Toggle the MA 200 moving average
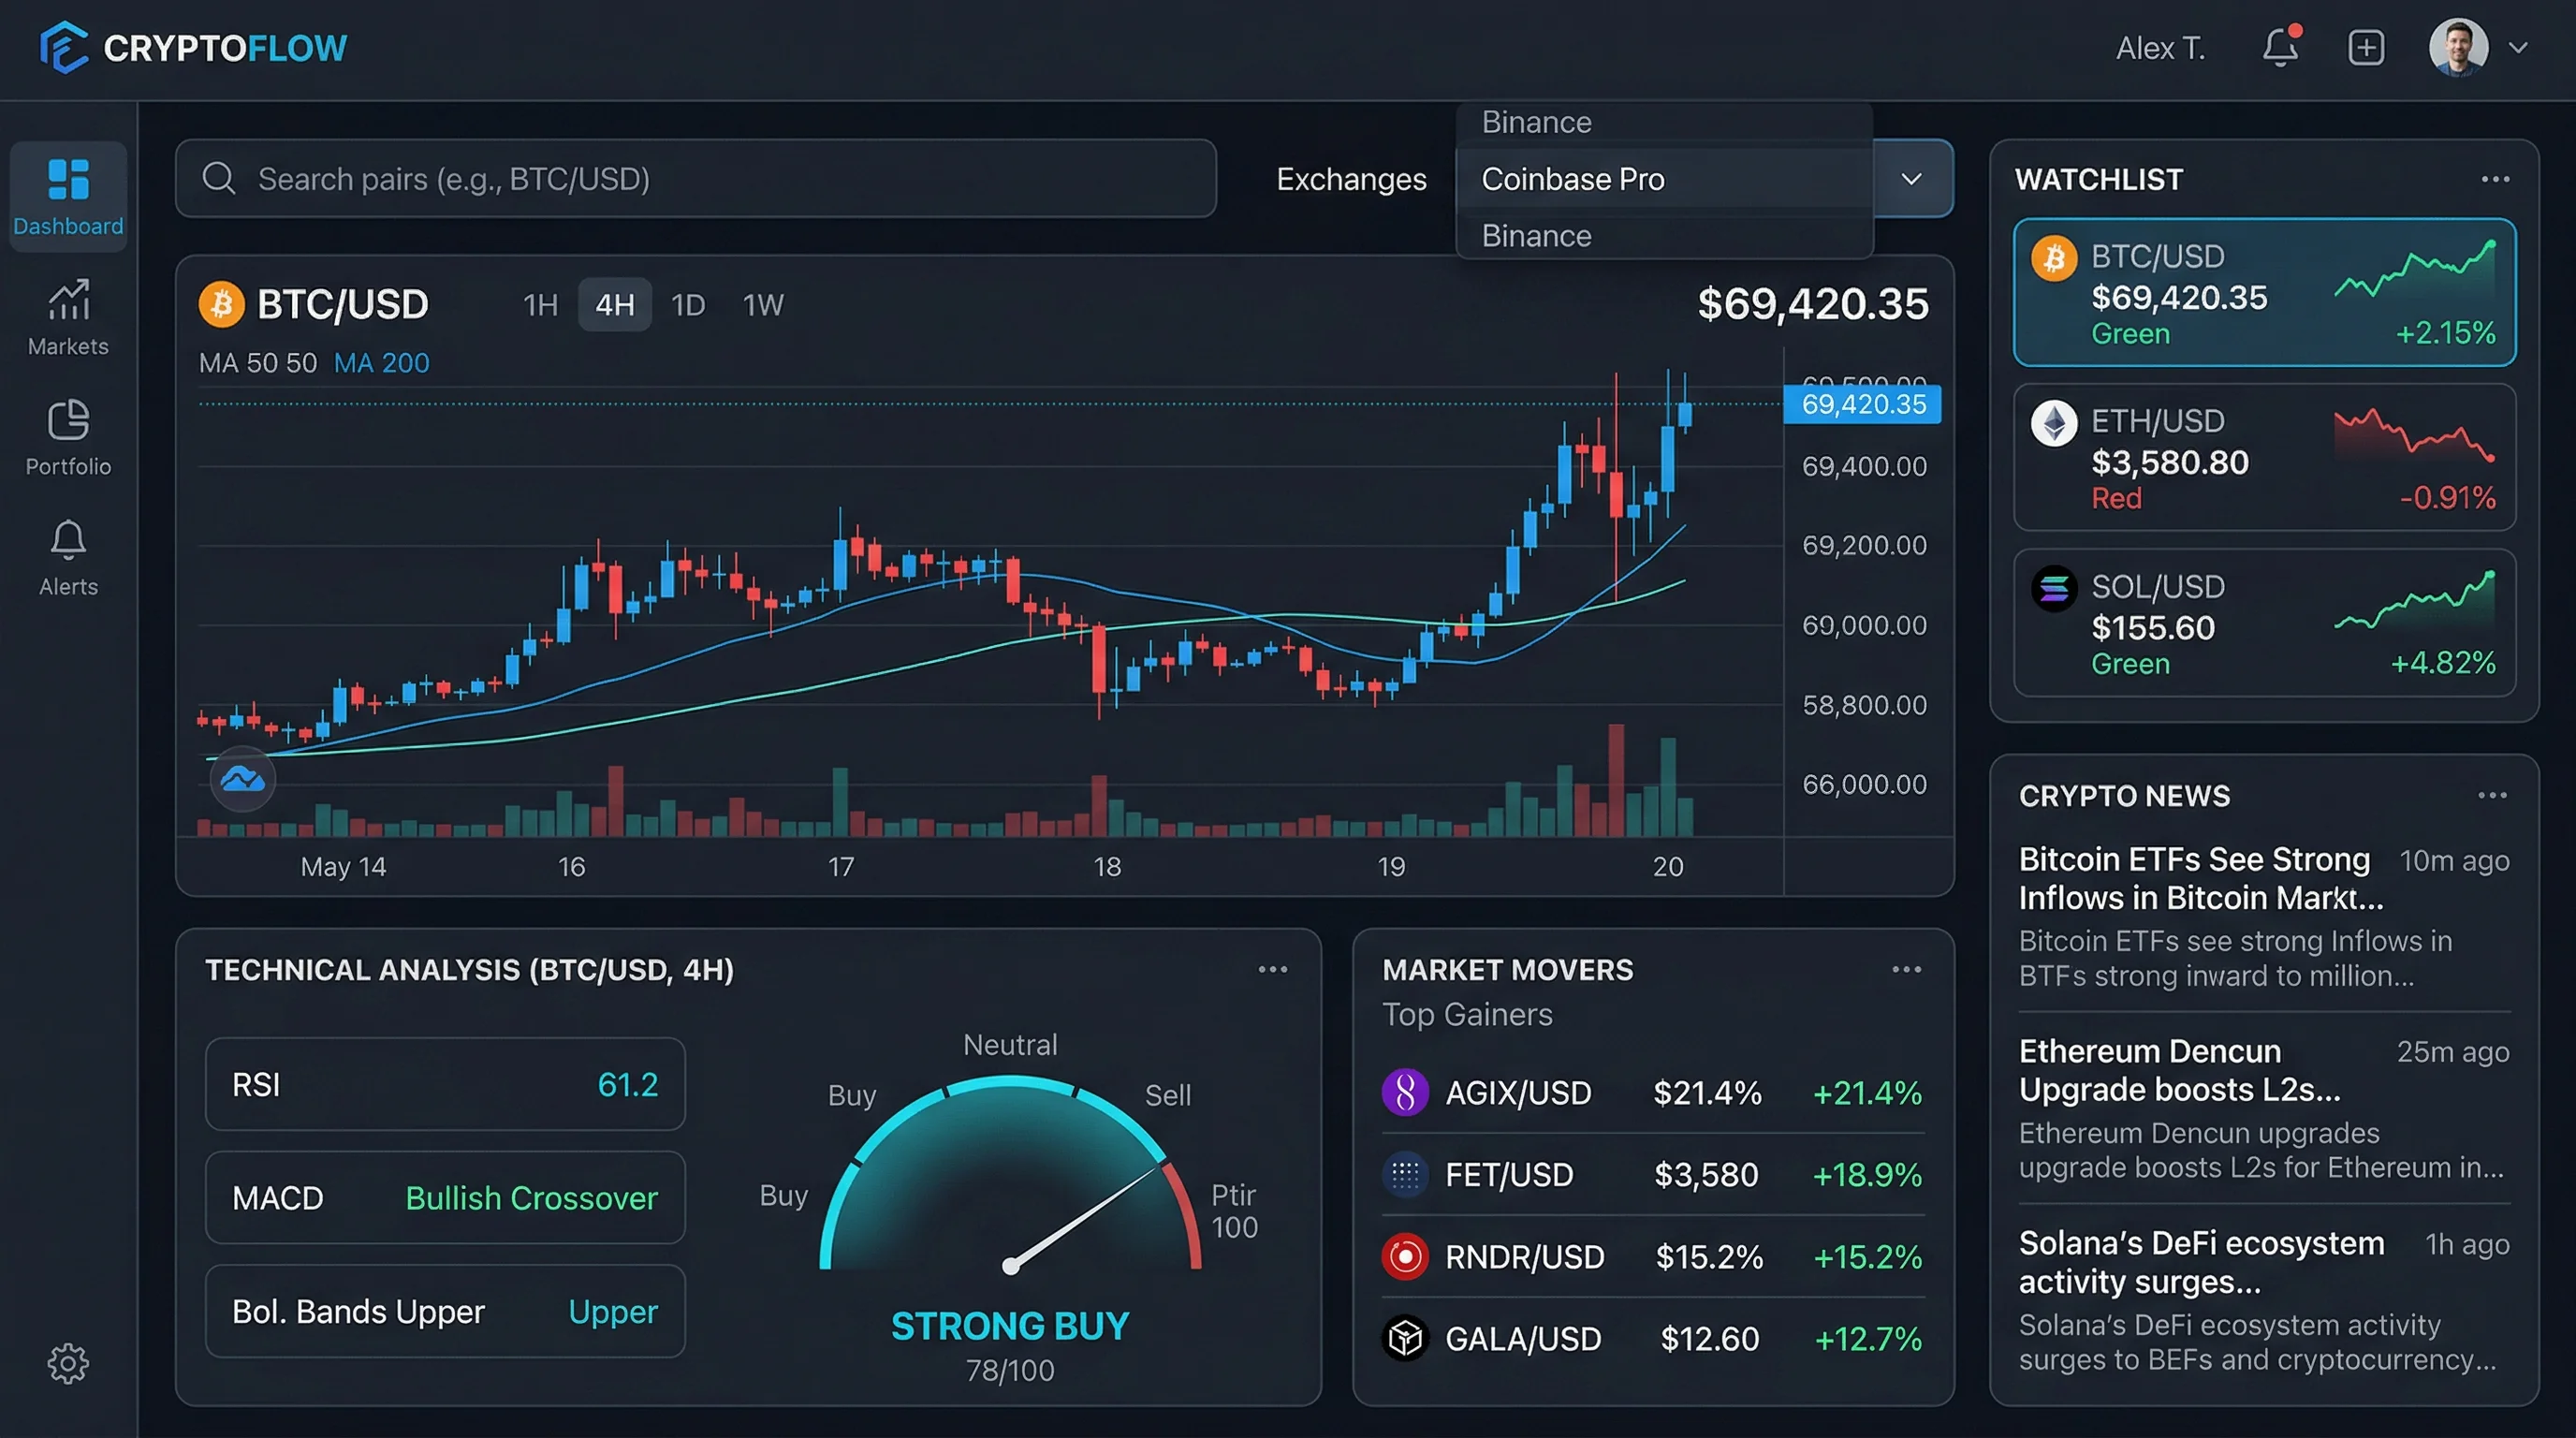This screenshot has width=2576, height=1438. pyautogui.click(x=381, y=362)
